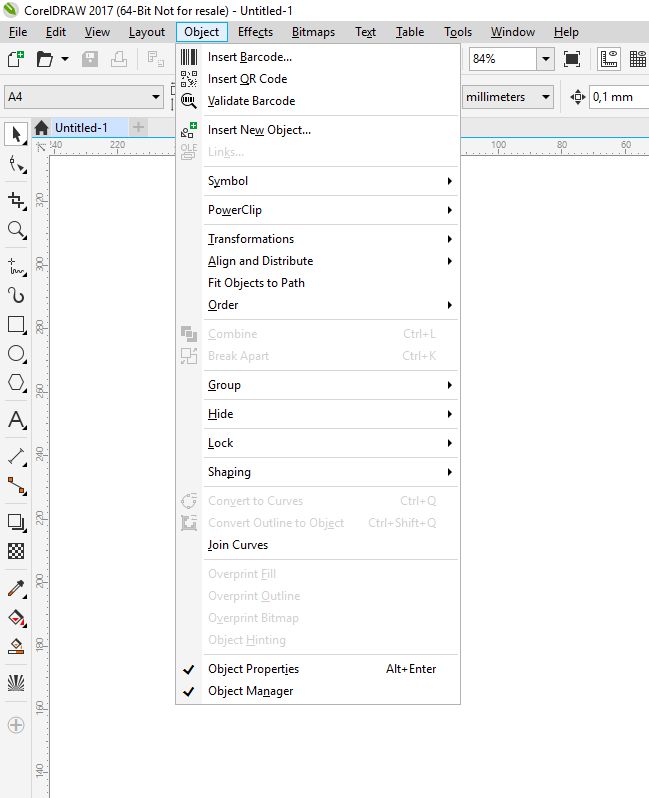Click the Full-screen preview icon
The width and height of the screenshot is (649, 798).
pos(572,59)
